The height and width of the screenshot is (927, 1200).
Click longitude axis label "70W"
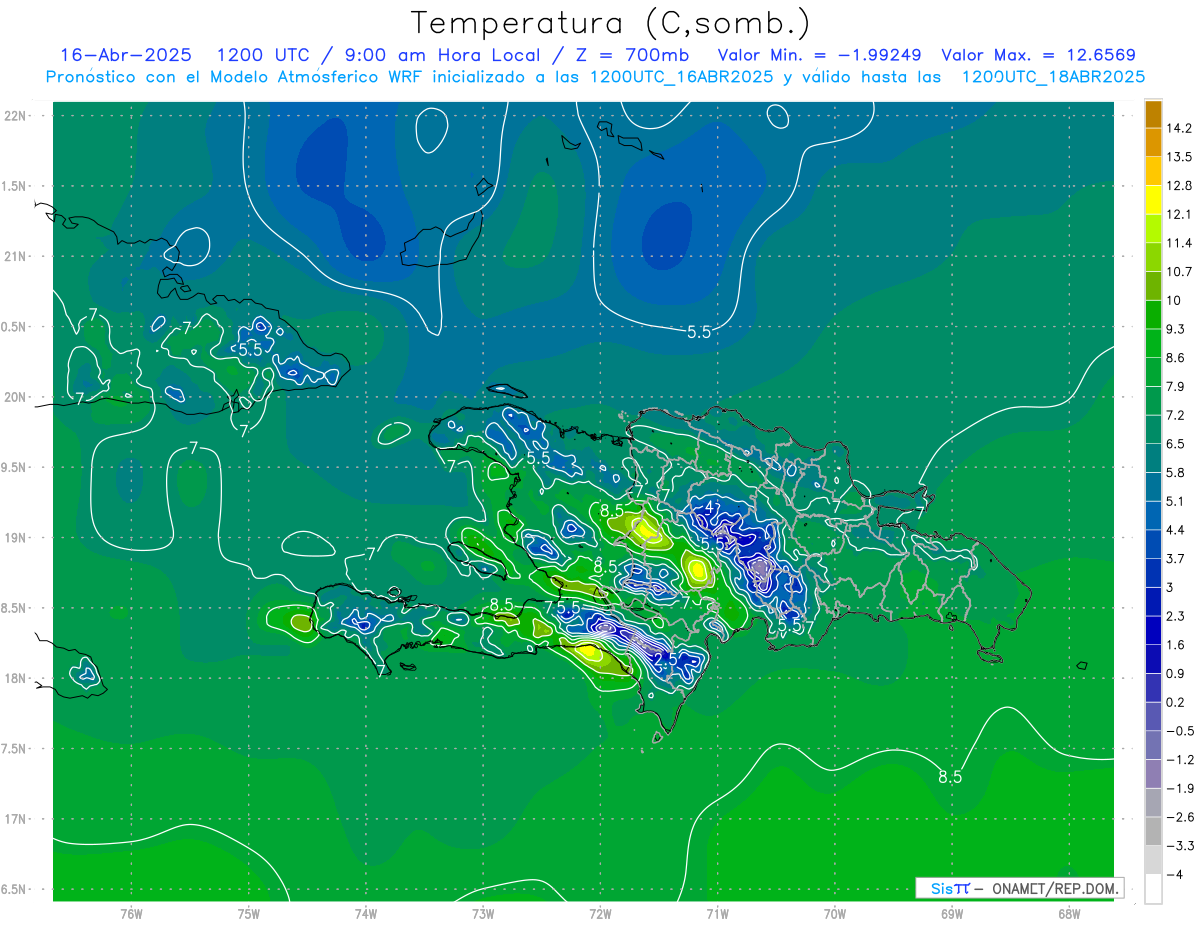click(834, 914)
